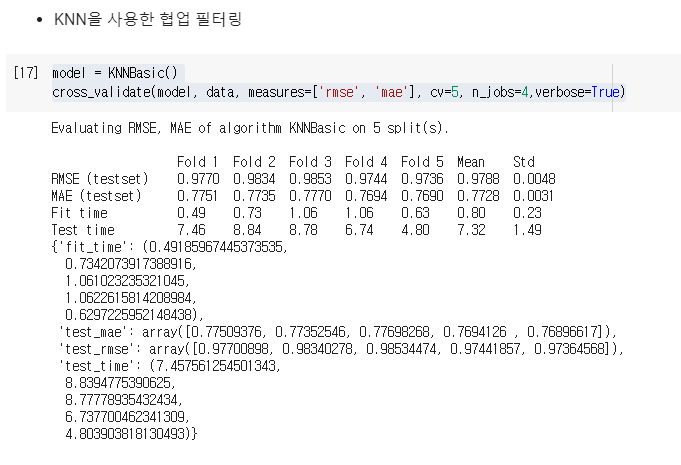681x465 pixels.
Task: Click MAE Fold 4 value 0.7694
Action: (366, 196)
